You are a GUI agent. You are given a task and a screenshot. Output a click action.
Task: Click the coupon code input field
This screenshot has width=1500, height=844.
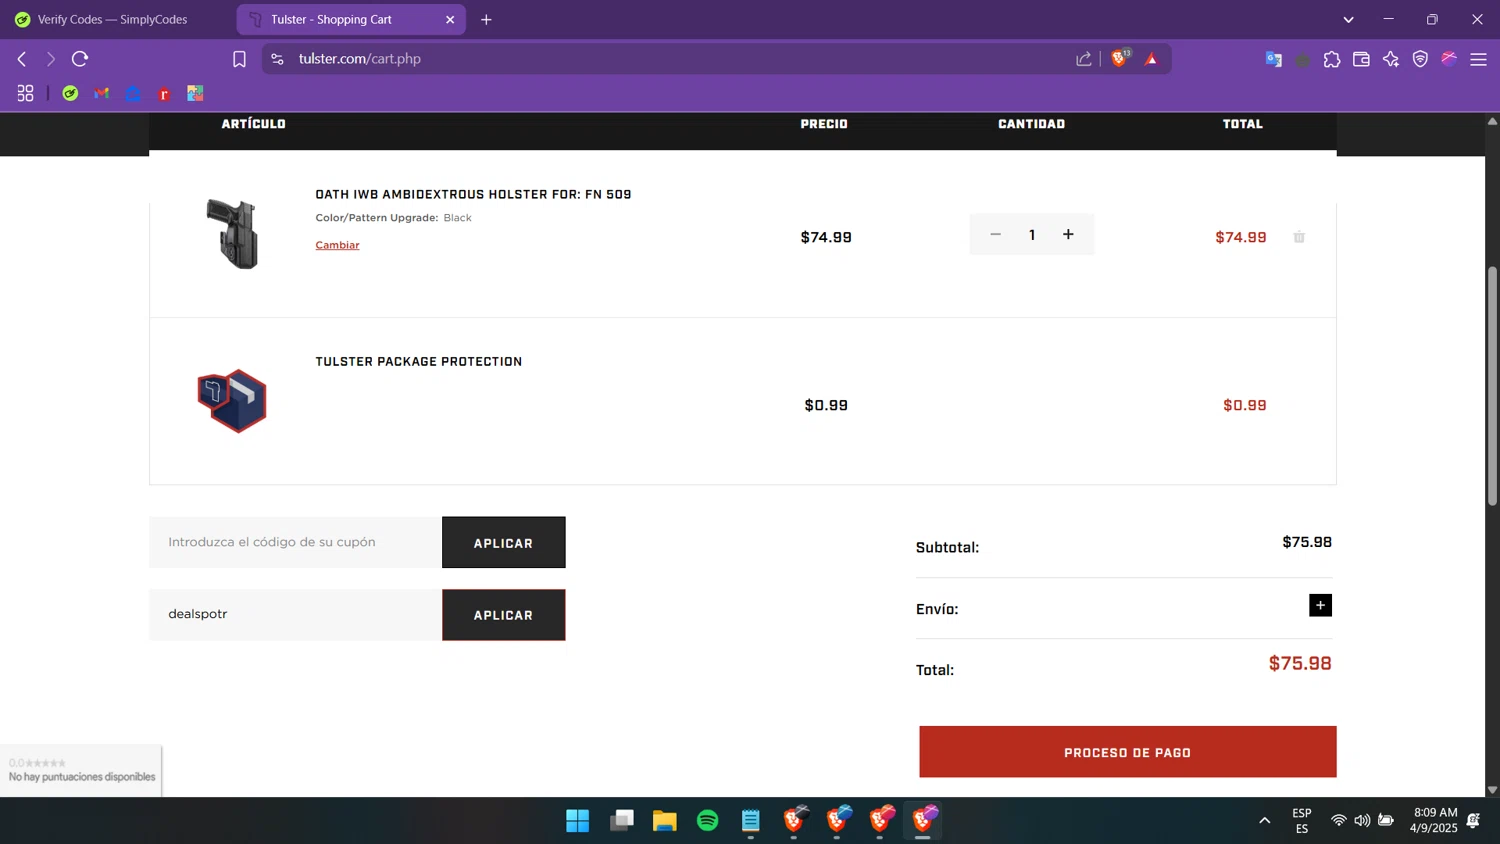(295, 542)
